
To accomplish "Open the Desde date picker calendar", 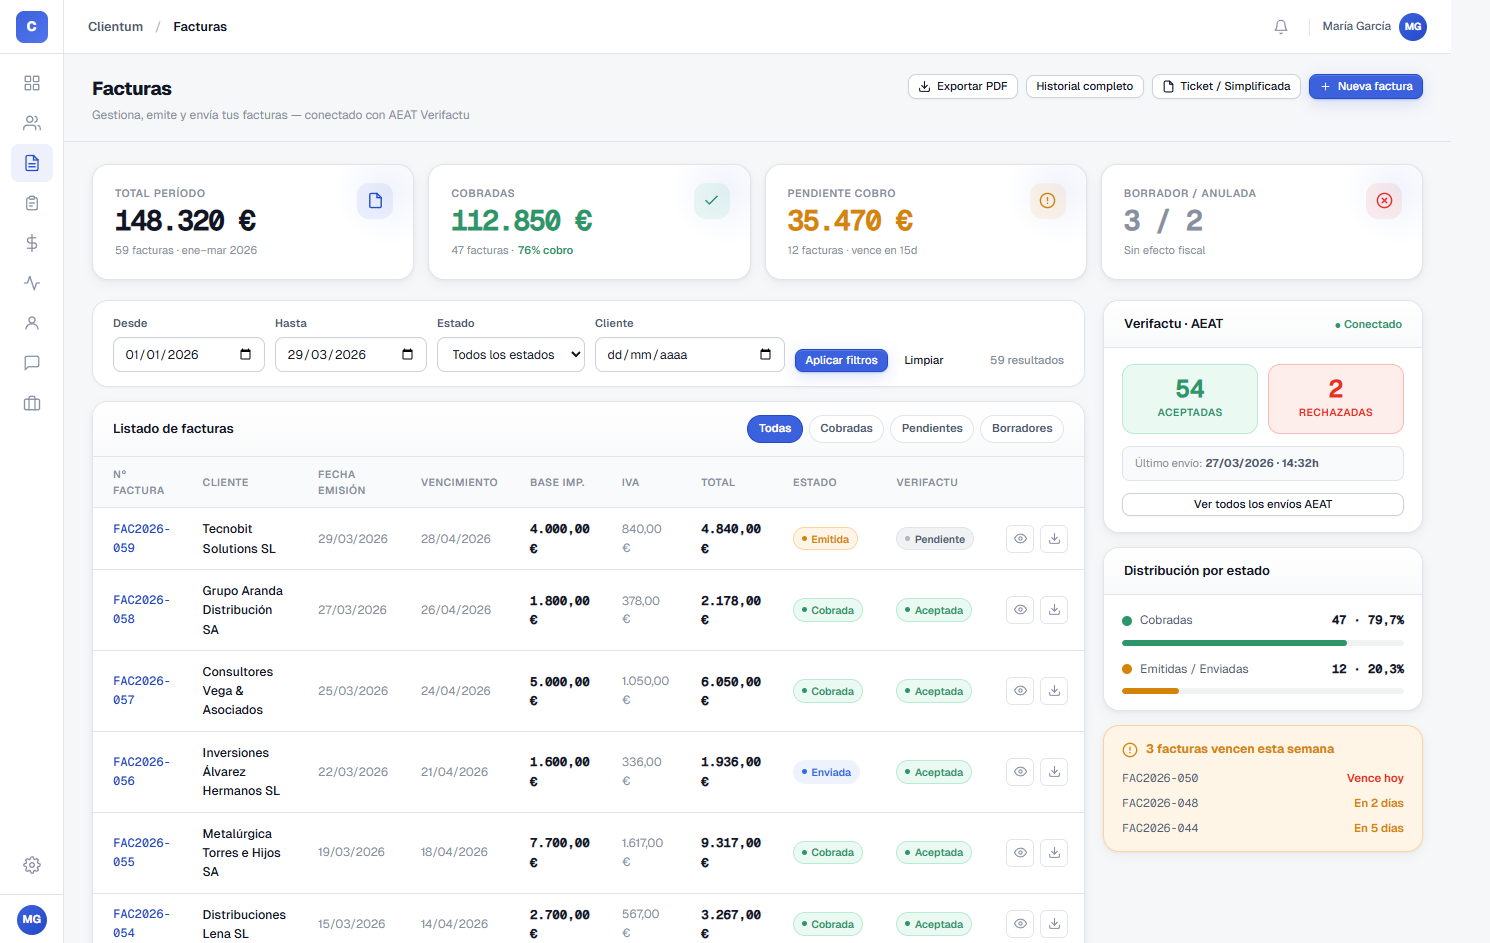I will pyautogui.click(x=245, y=354).
